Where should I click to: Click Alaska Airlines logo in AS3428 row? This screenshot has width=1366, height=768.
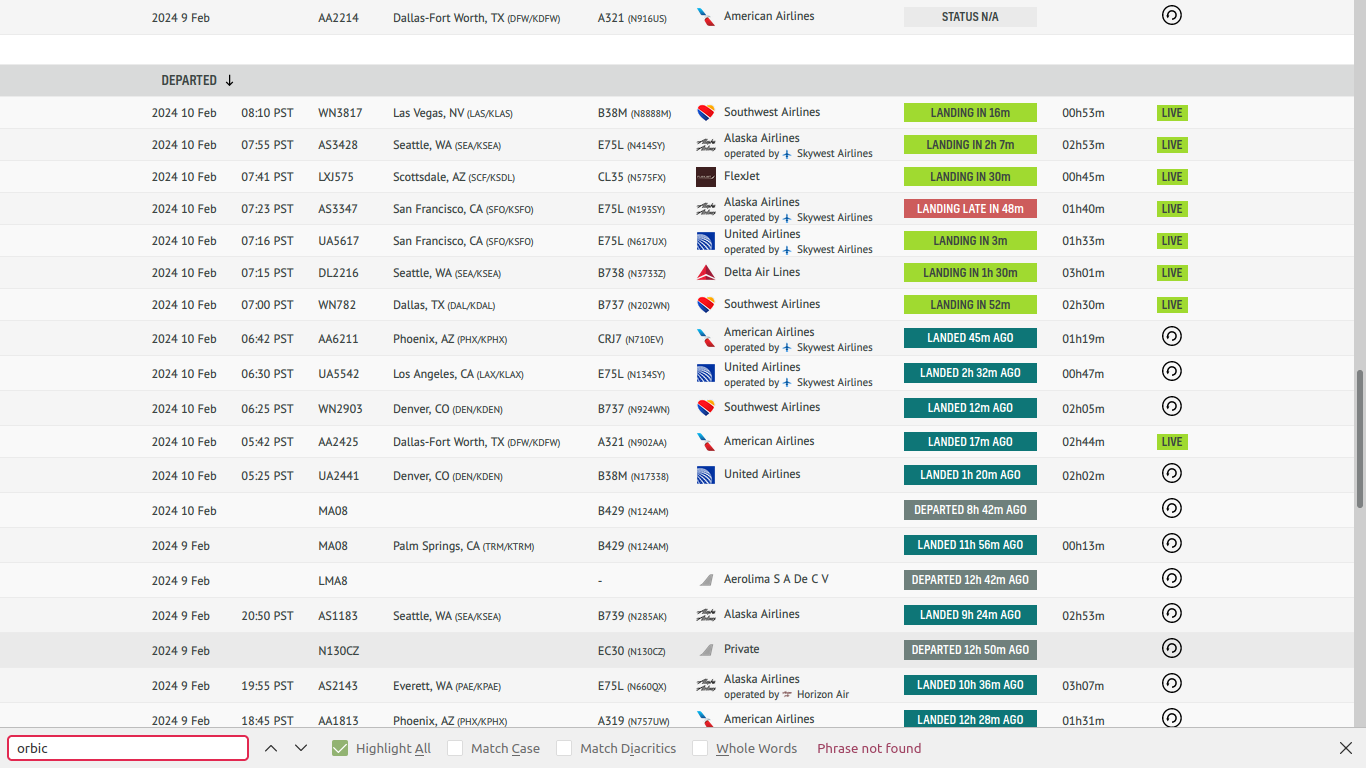706,145
